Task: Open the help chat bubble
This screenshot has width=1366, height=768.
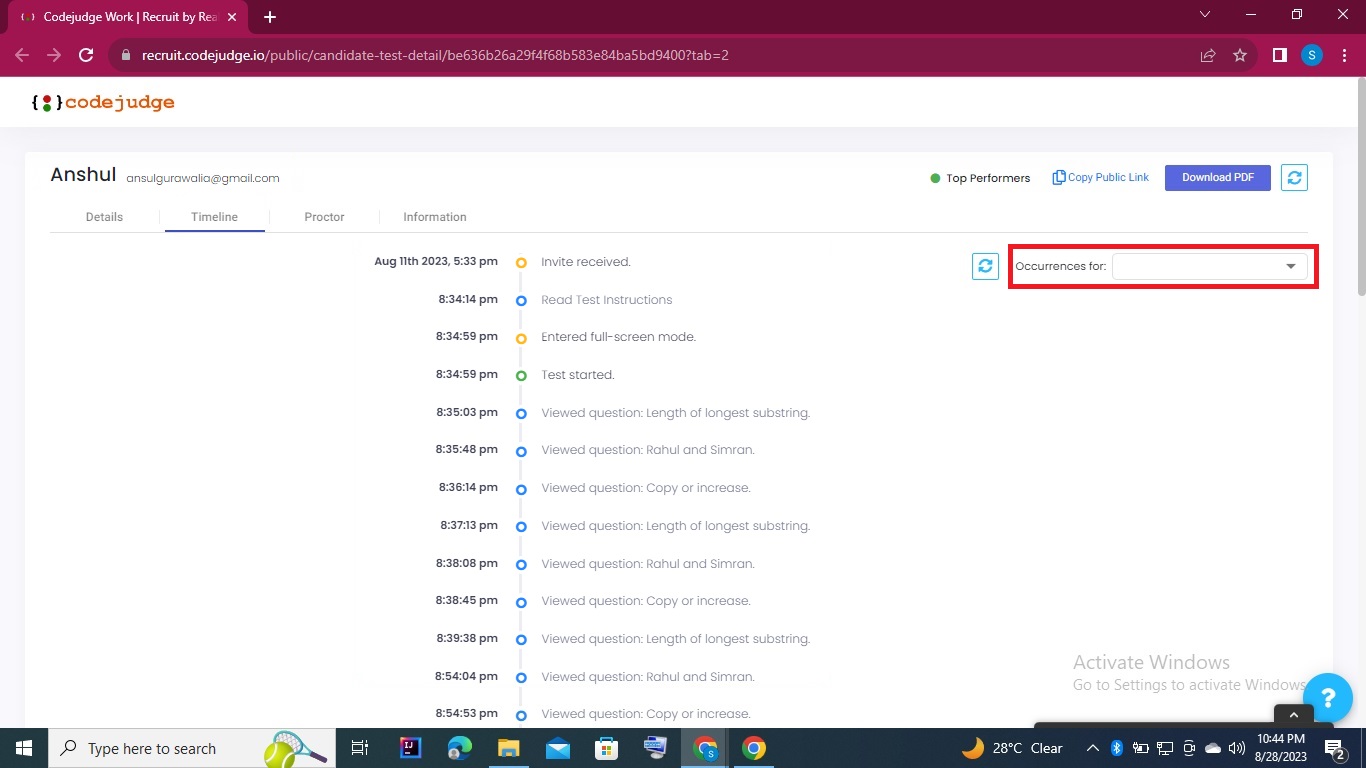Action: coord(1327,698)
